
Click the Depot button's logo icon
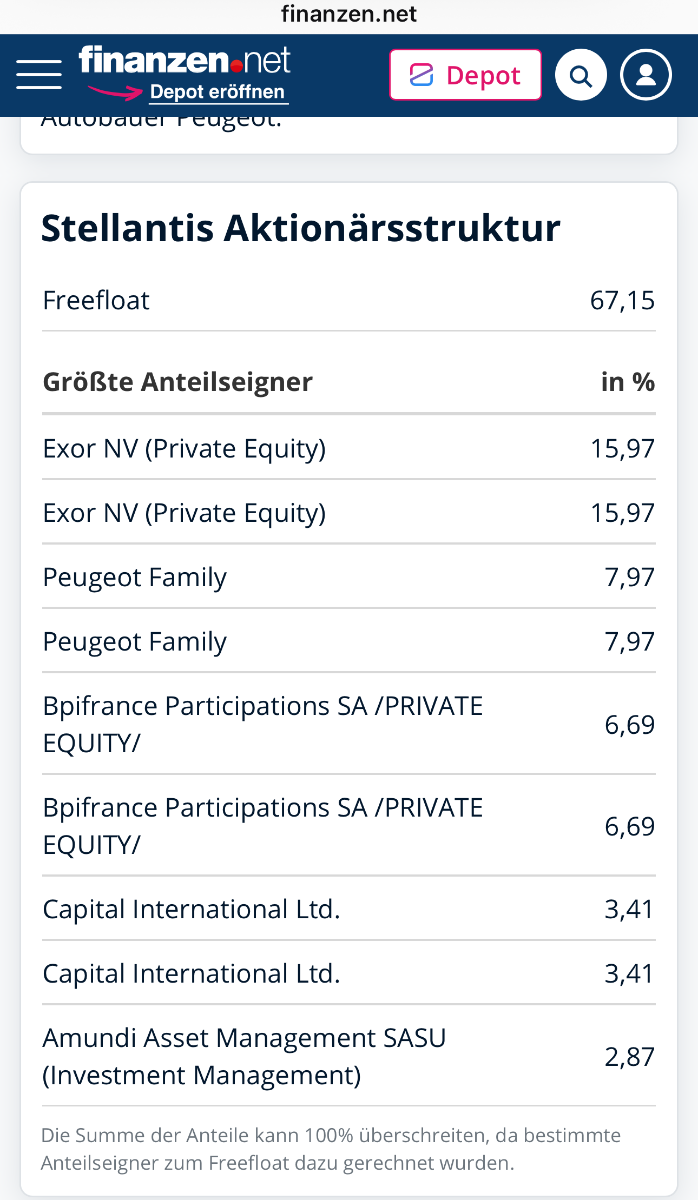[422, 75]
